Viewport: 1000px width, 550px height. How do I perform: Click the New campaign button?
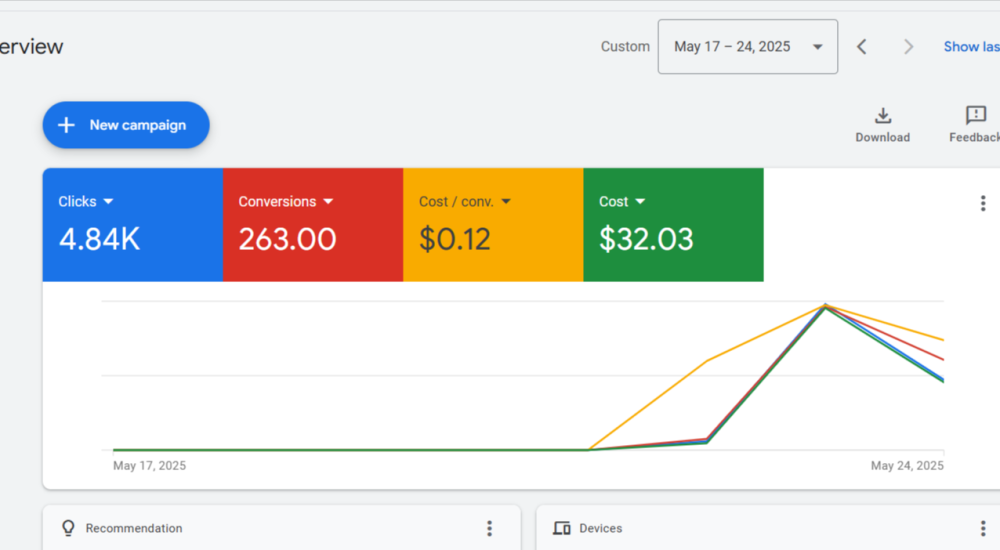tap(126, 125)
